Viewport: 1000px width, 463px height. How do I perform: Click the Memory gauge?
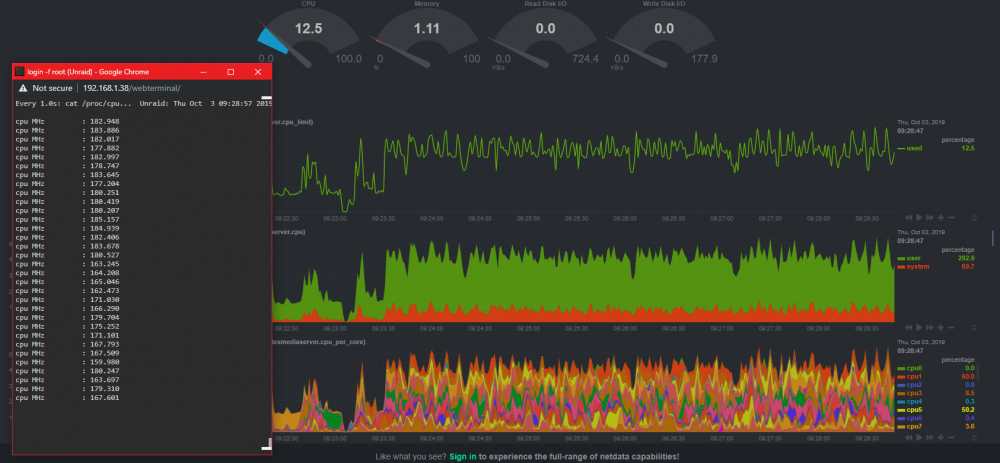point(427,35)
